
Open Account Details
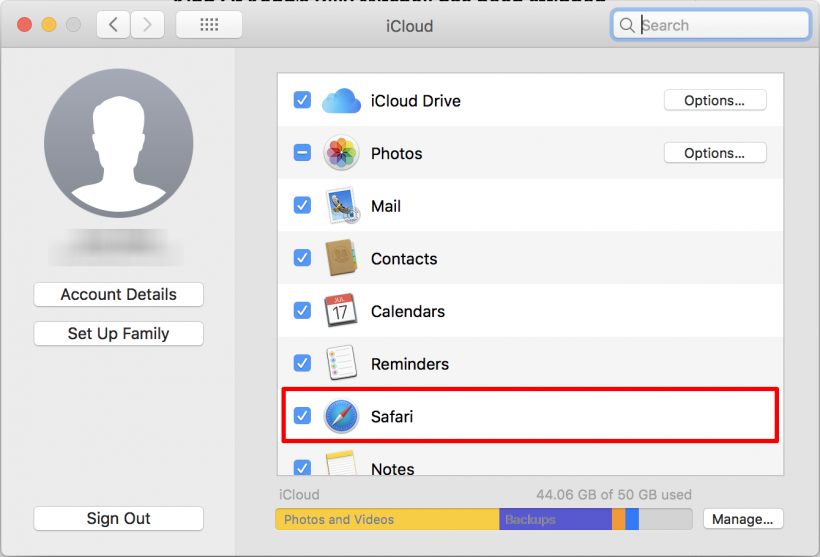[x=119, y=294]
